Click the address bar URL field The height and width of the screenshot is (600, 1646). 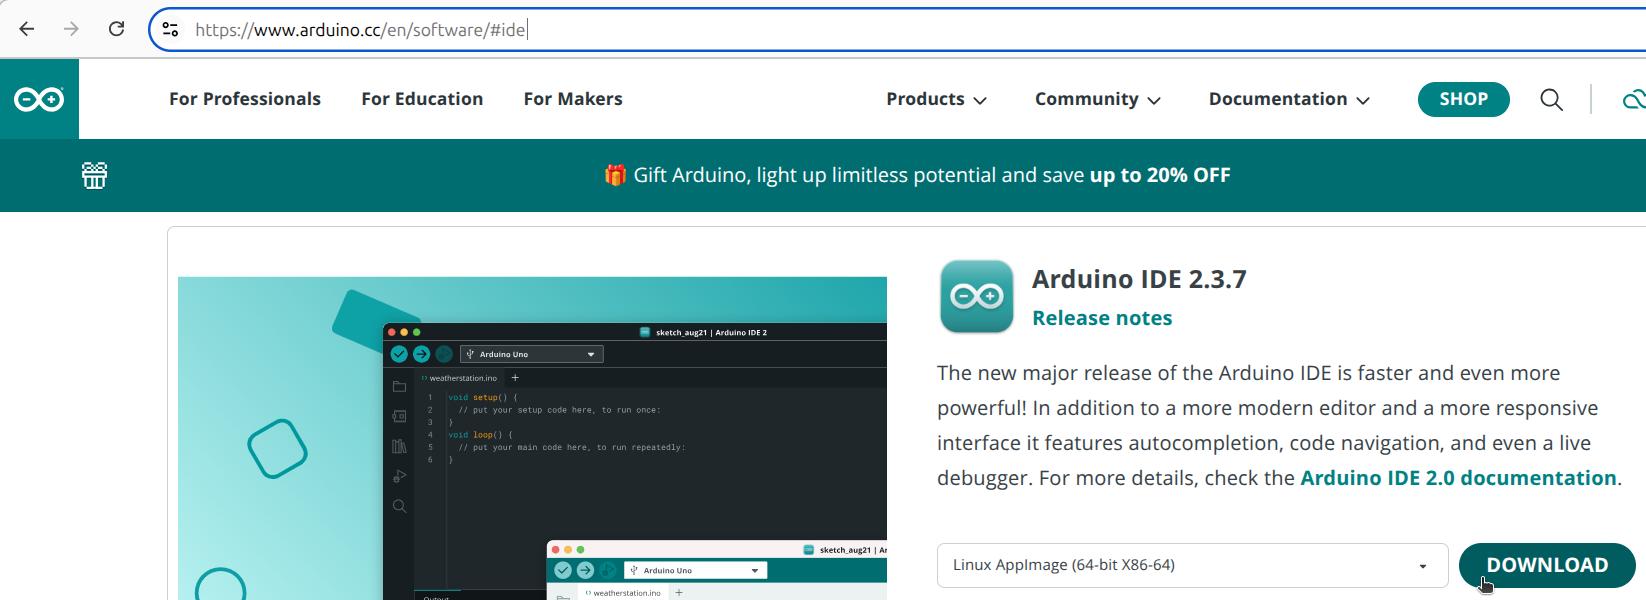(900, 29)
